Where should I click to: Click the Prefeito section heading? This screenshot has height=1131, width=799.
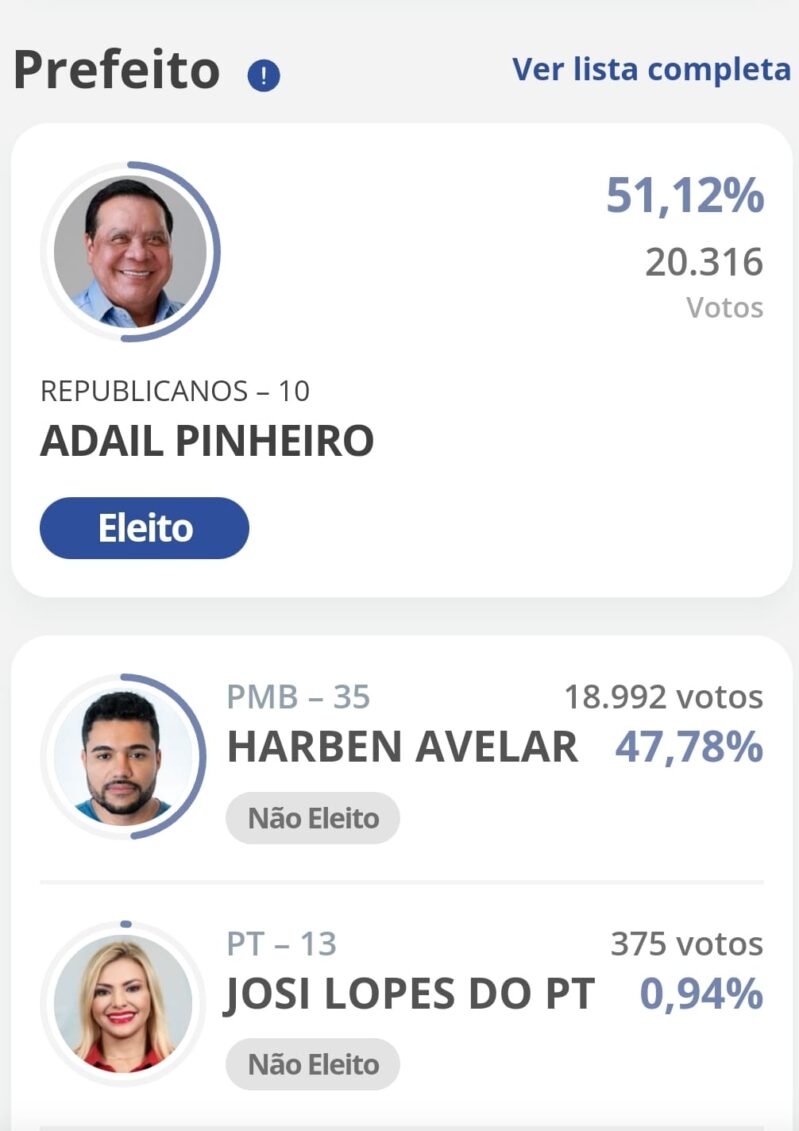(x=117, y=71)
